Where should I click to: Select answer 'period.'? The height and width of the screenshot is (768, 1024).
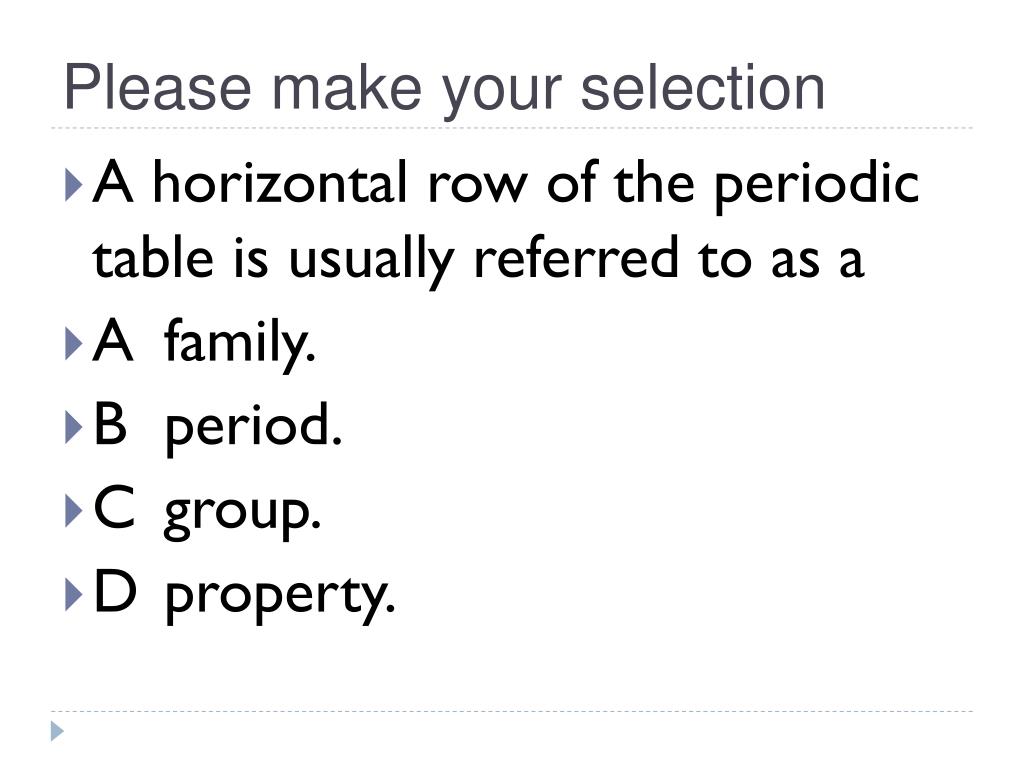point(253,426)
